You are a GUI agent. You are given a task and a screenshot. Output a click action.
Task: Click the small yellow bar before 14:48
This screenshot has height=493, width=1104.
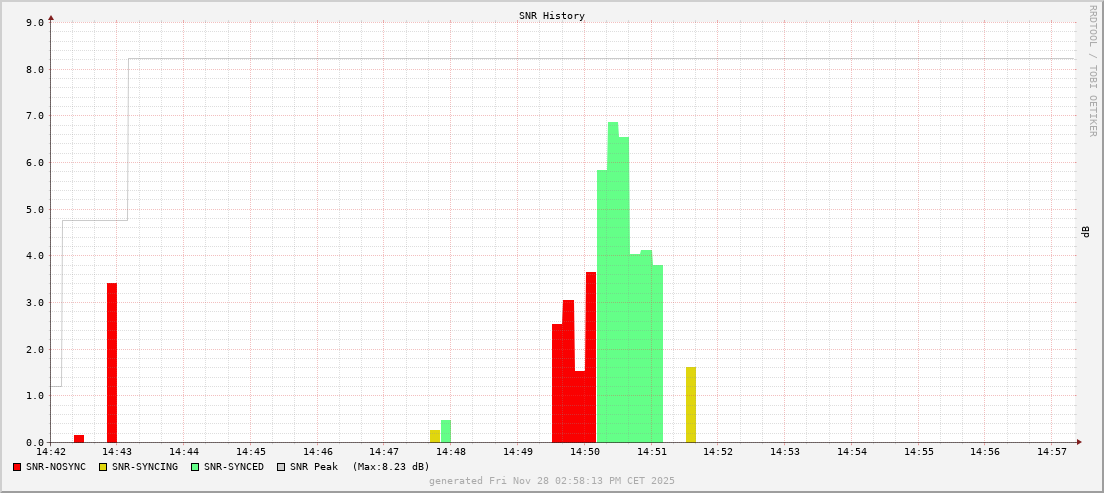tap(435, 436)
